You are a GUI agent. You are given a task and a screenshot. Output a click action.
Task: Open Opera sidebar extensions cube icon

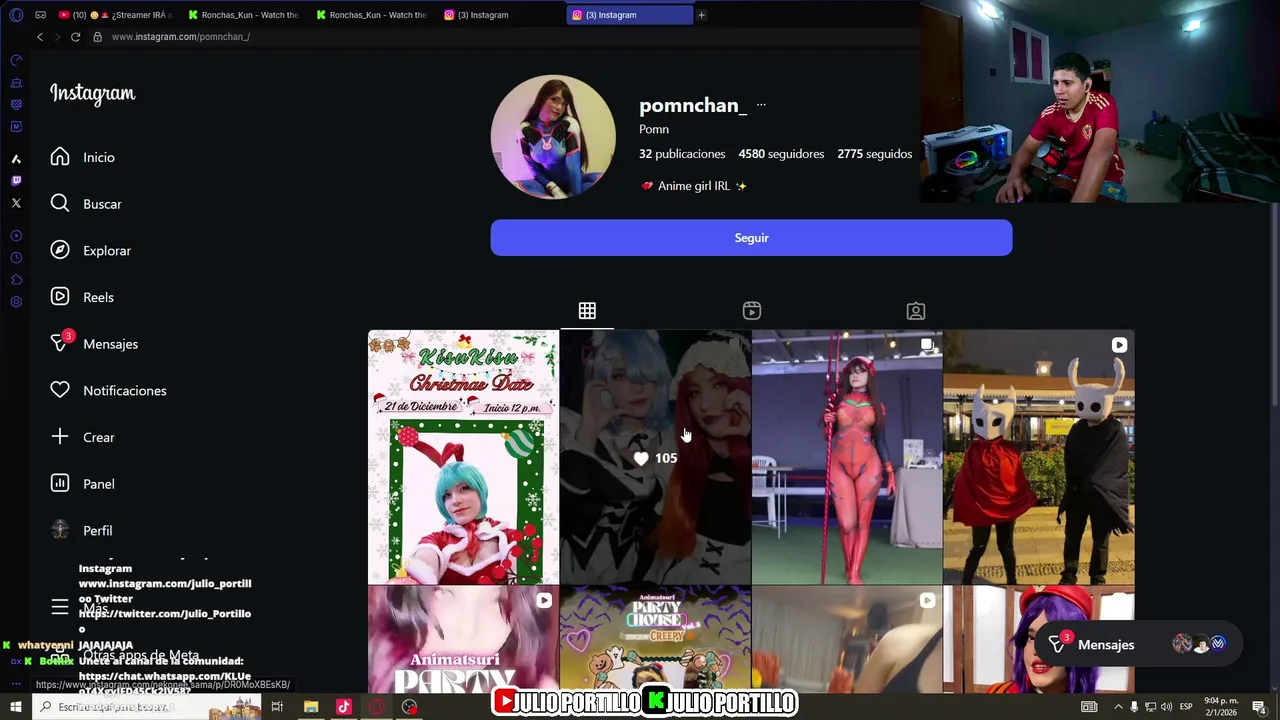click(16, 280)
